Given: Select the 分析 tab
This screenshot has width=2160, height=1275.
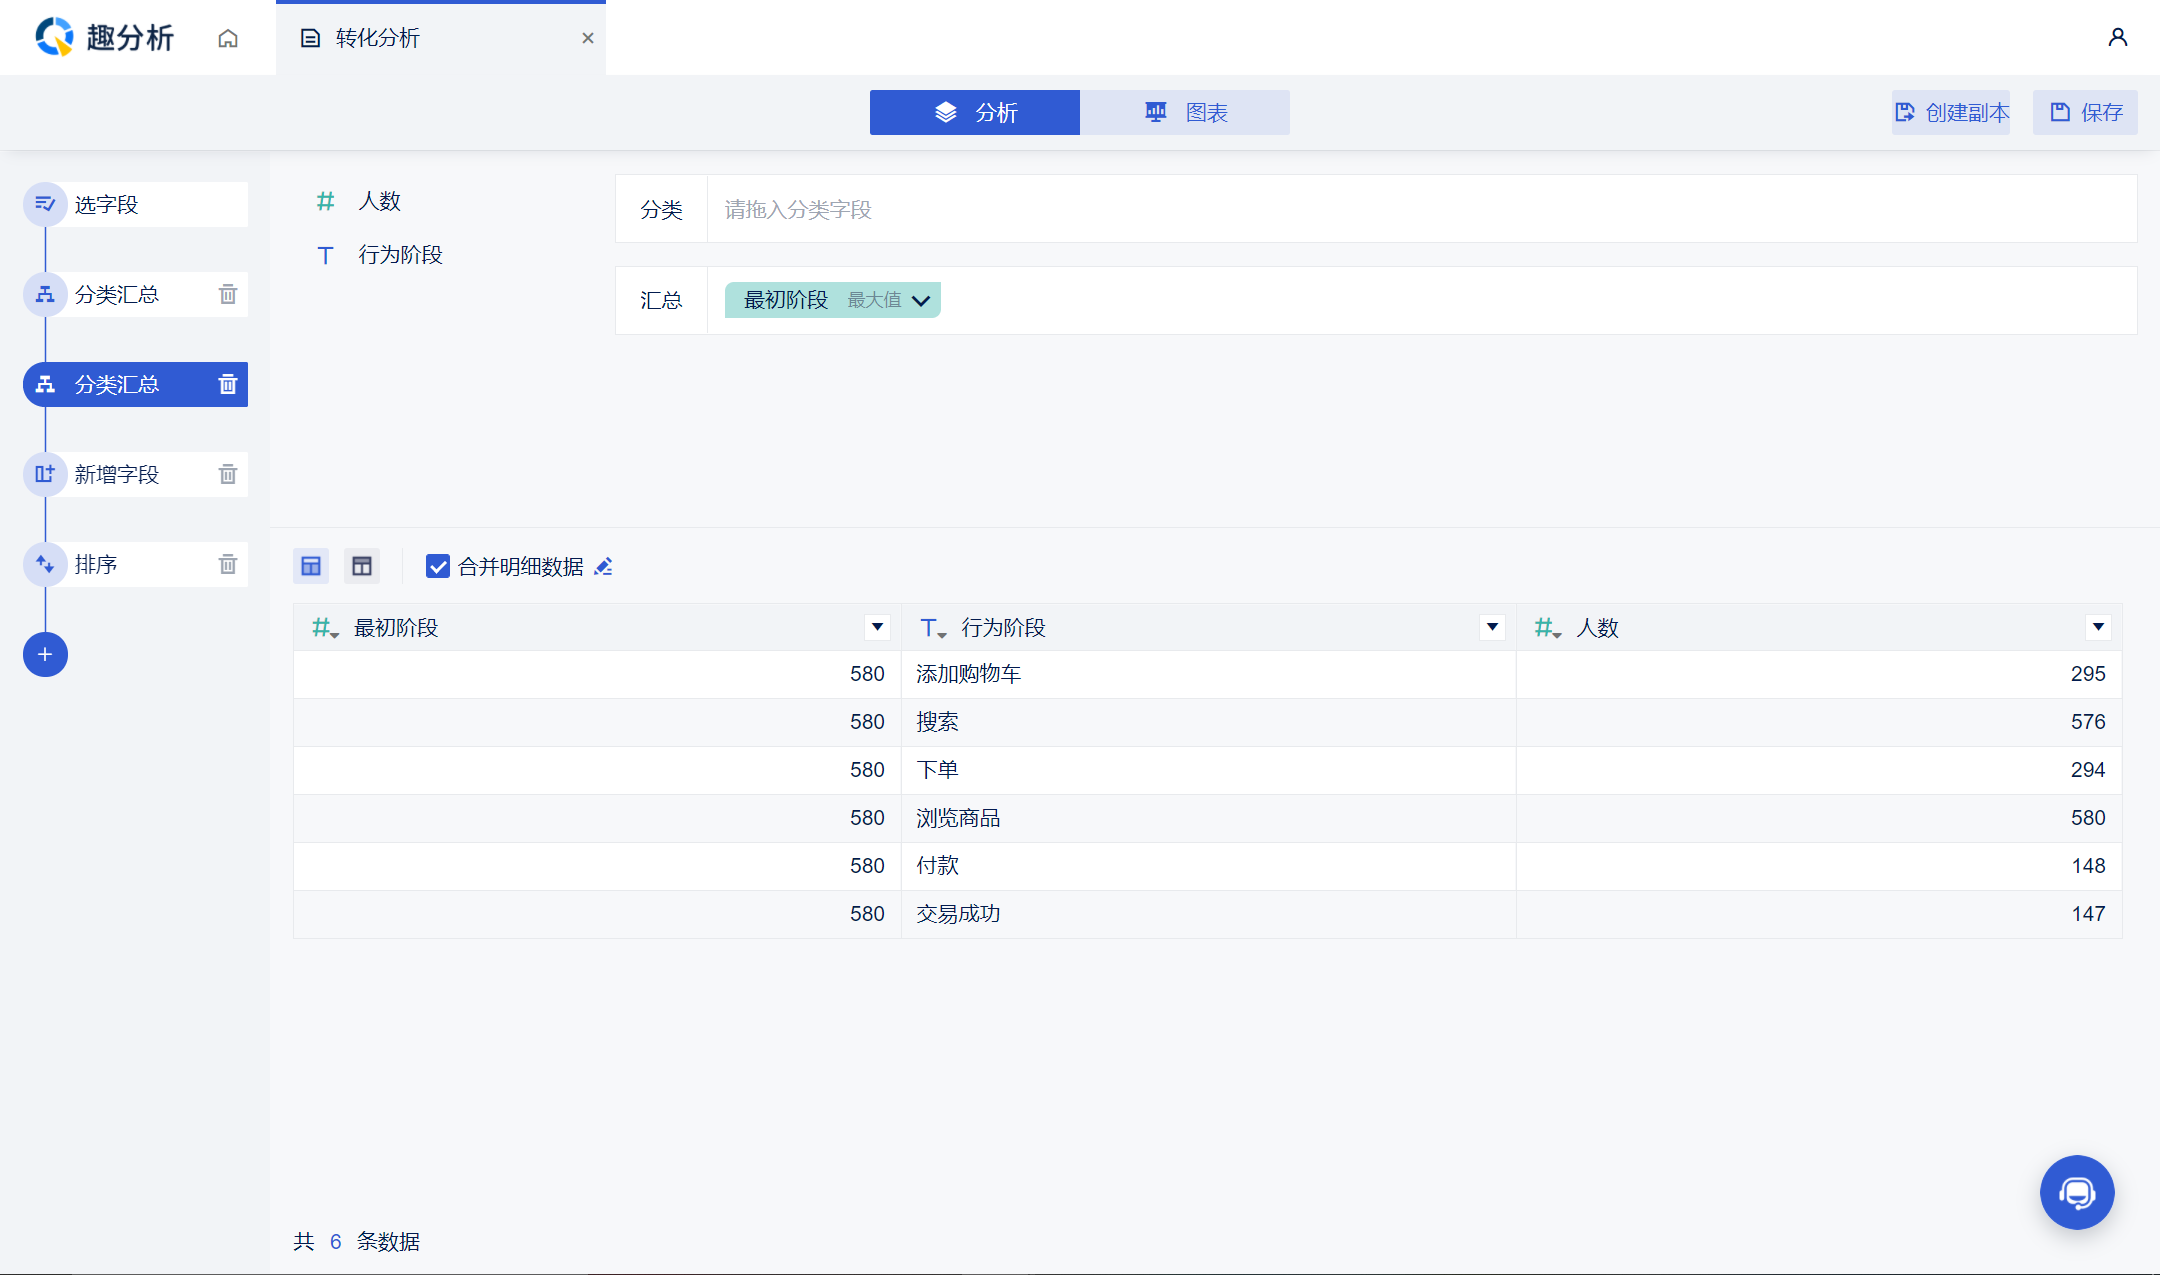Looking at the screenshot, I should pyautogui.click(x=975, y=112).
